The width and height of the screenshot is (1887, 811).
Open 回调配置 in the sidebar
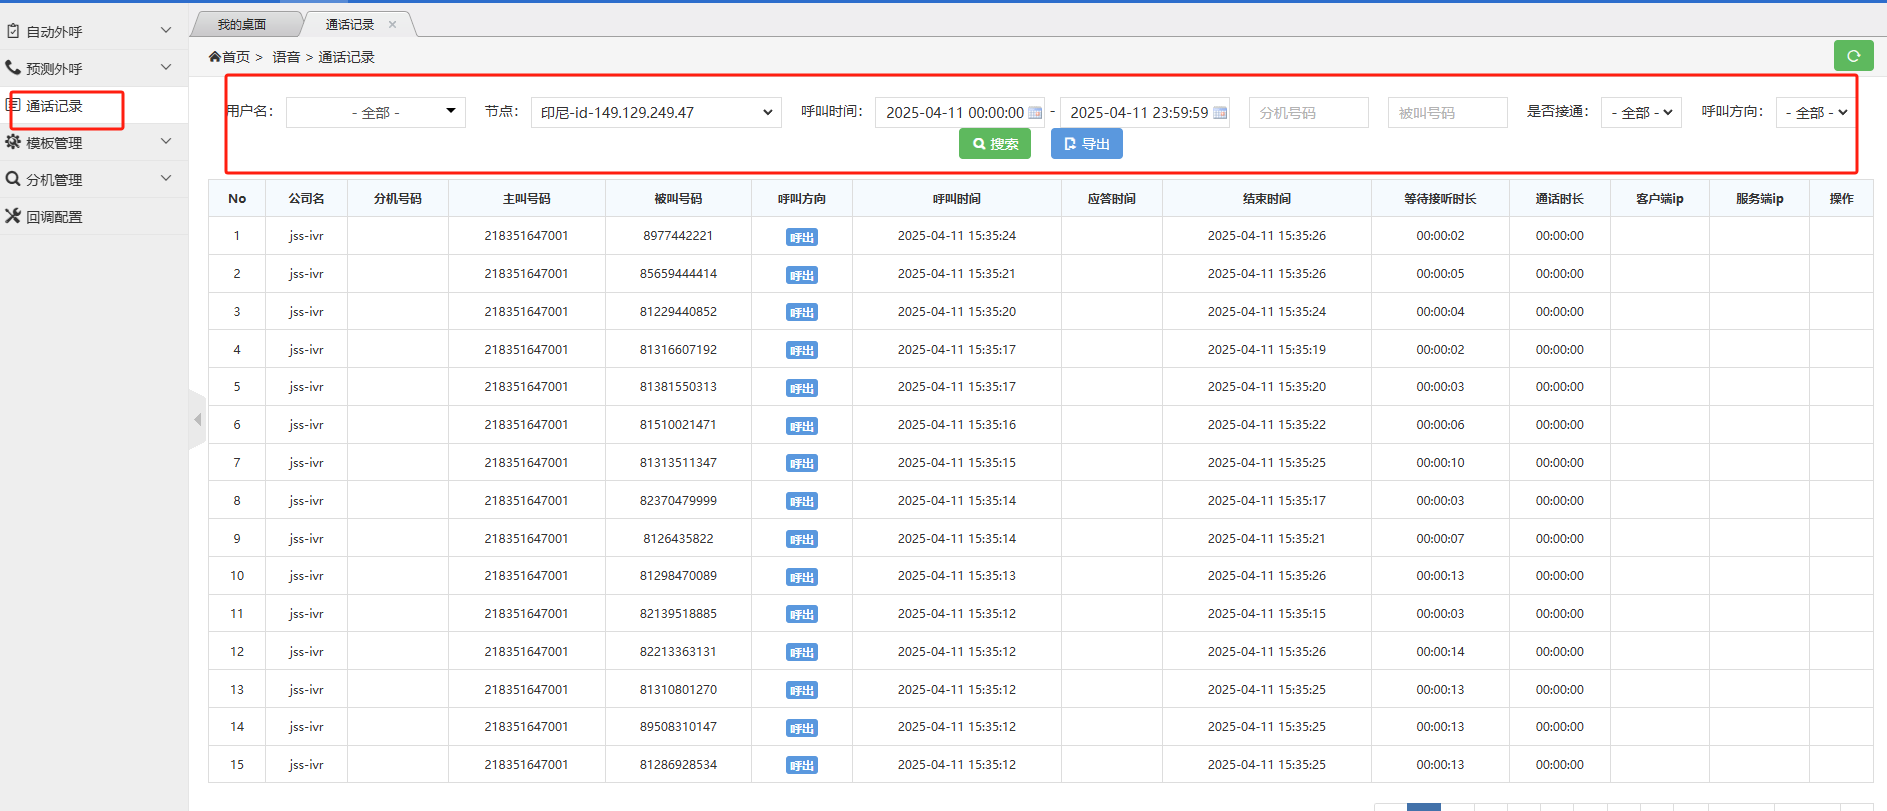tap(54, 217)
